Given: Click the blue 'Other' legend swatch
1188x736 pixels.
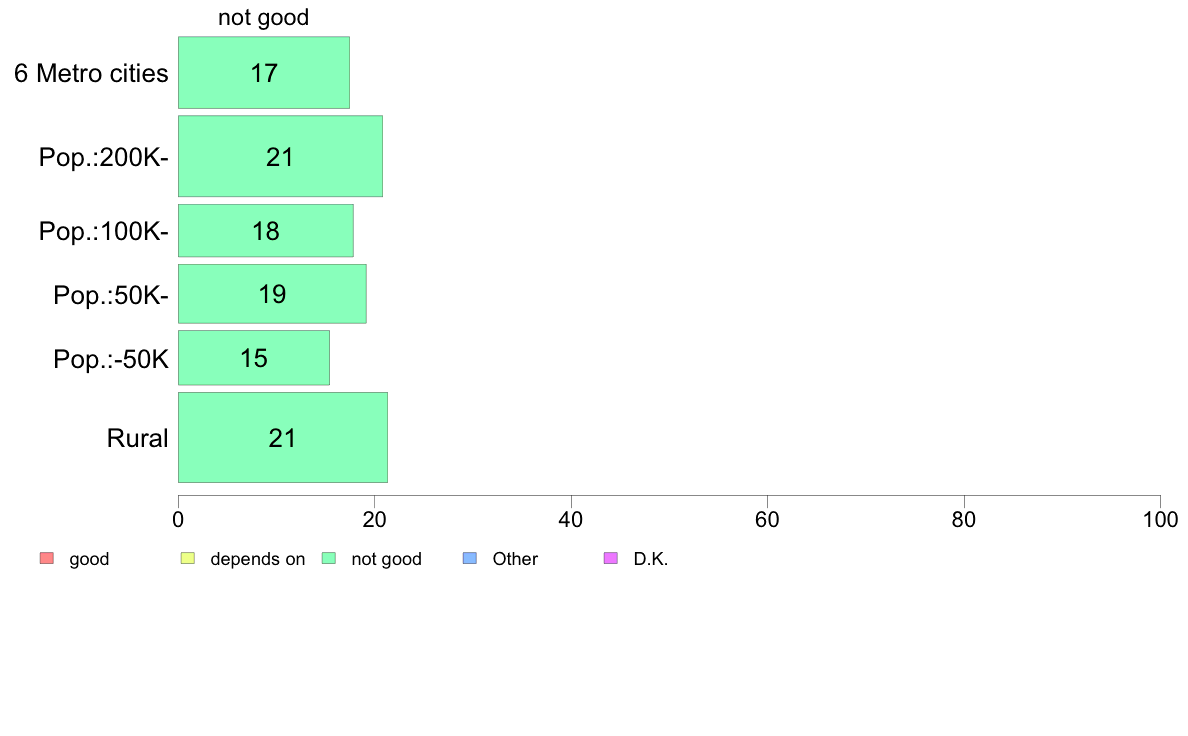Looking at the screenshot, I should pos(470,559).
